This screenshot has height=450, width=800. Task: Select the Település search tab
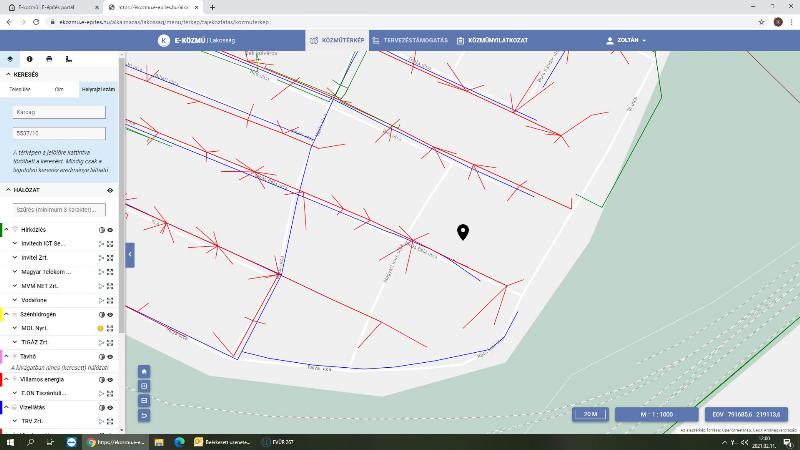click(20, 89)
